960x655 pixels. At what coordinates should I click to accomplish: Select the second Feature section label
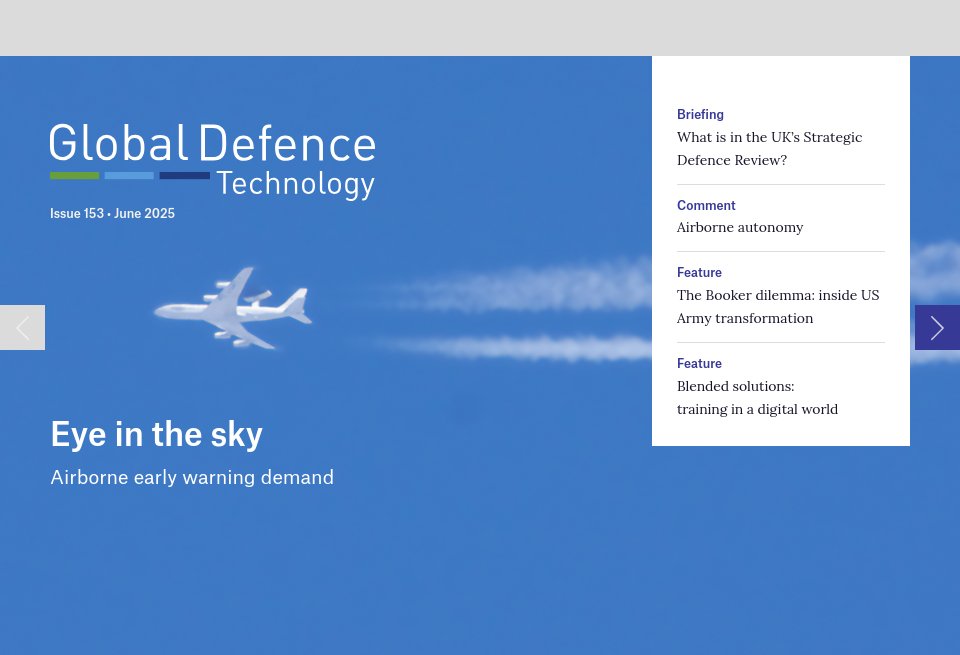(699, 363)
